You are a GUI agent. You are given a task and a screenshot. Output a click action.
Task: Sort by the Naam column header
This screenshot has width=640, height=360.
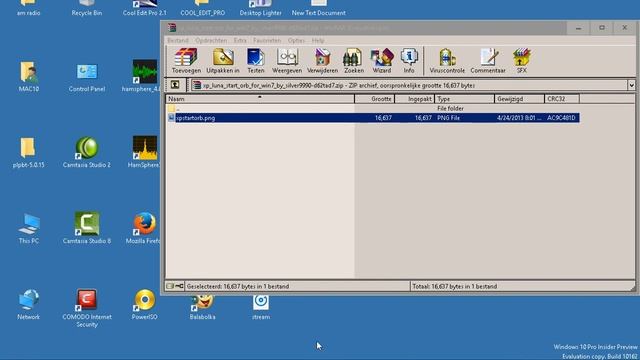260,99
